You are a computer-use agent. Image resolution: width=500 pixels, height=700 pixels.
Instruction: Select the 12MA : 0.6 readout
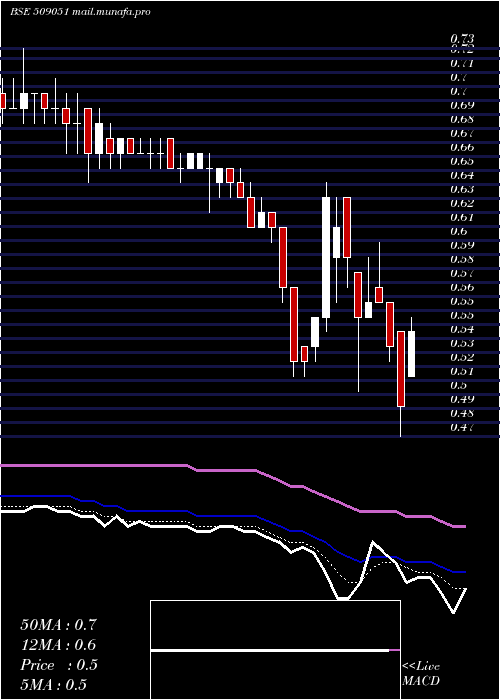58,645
